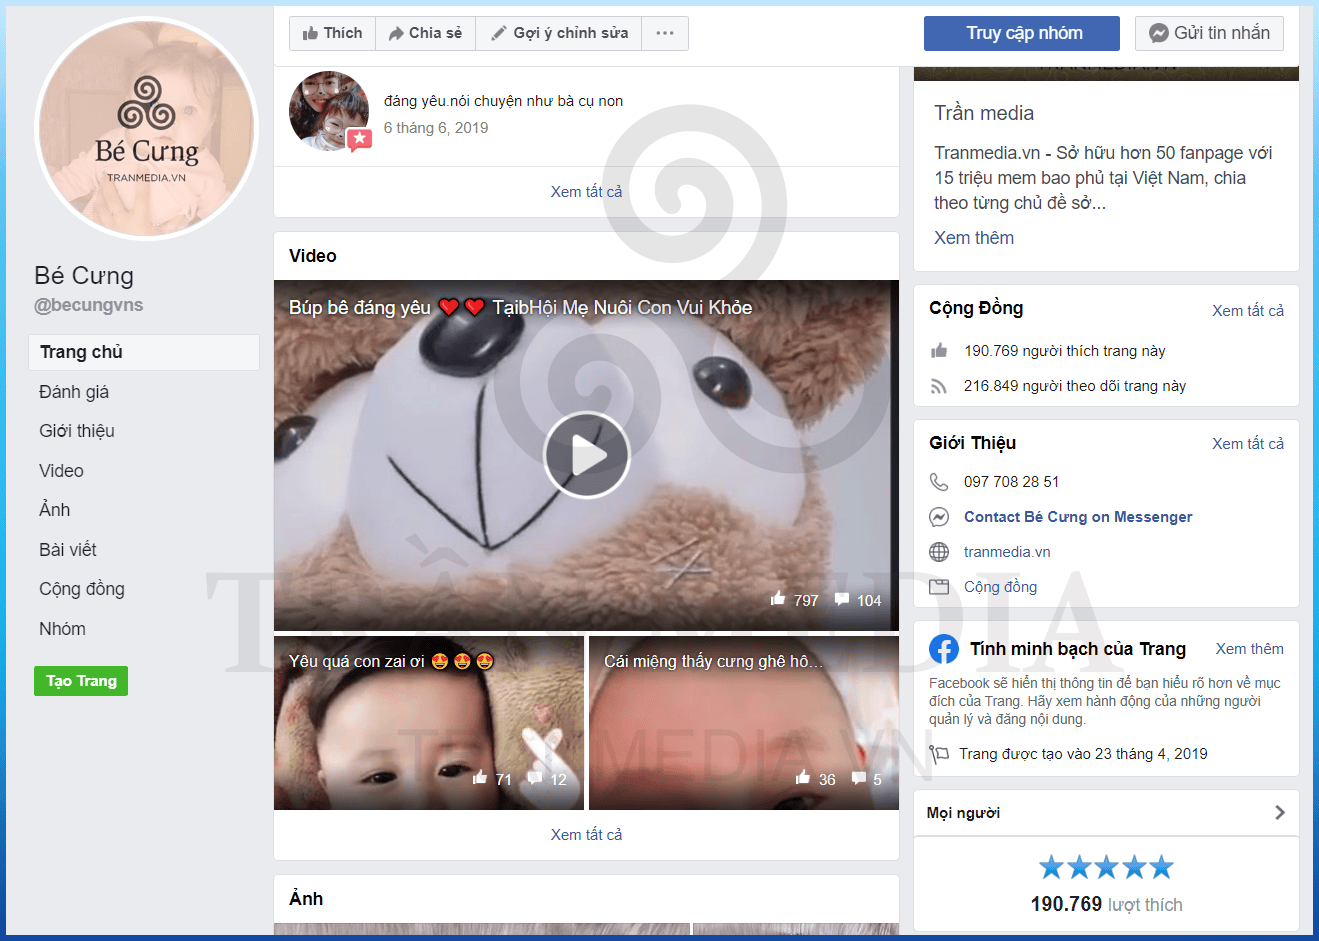The image size is (1319, 941).
Task: Click the flag icon beside Trang được tạo
Action: click(939, 754)
